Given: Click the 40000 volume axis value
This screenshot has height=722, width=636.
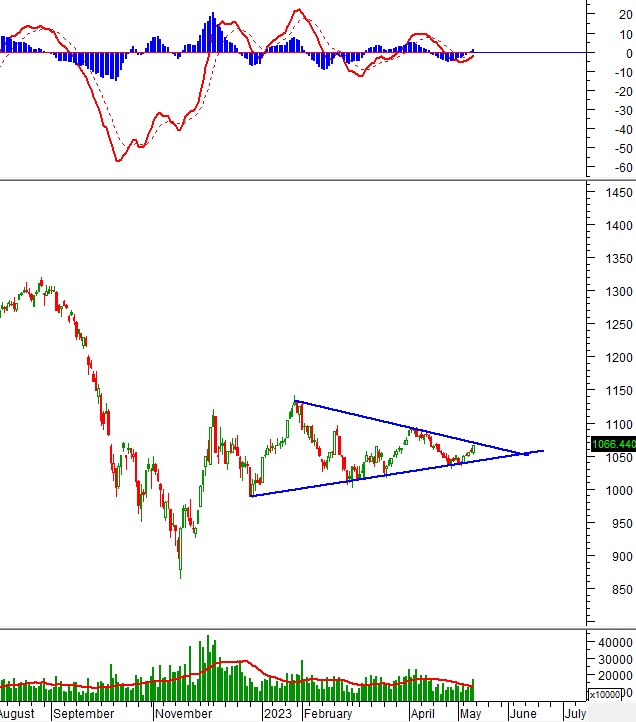Looking at the screenshot, I should [x=615, y=642].
